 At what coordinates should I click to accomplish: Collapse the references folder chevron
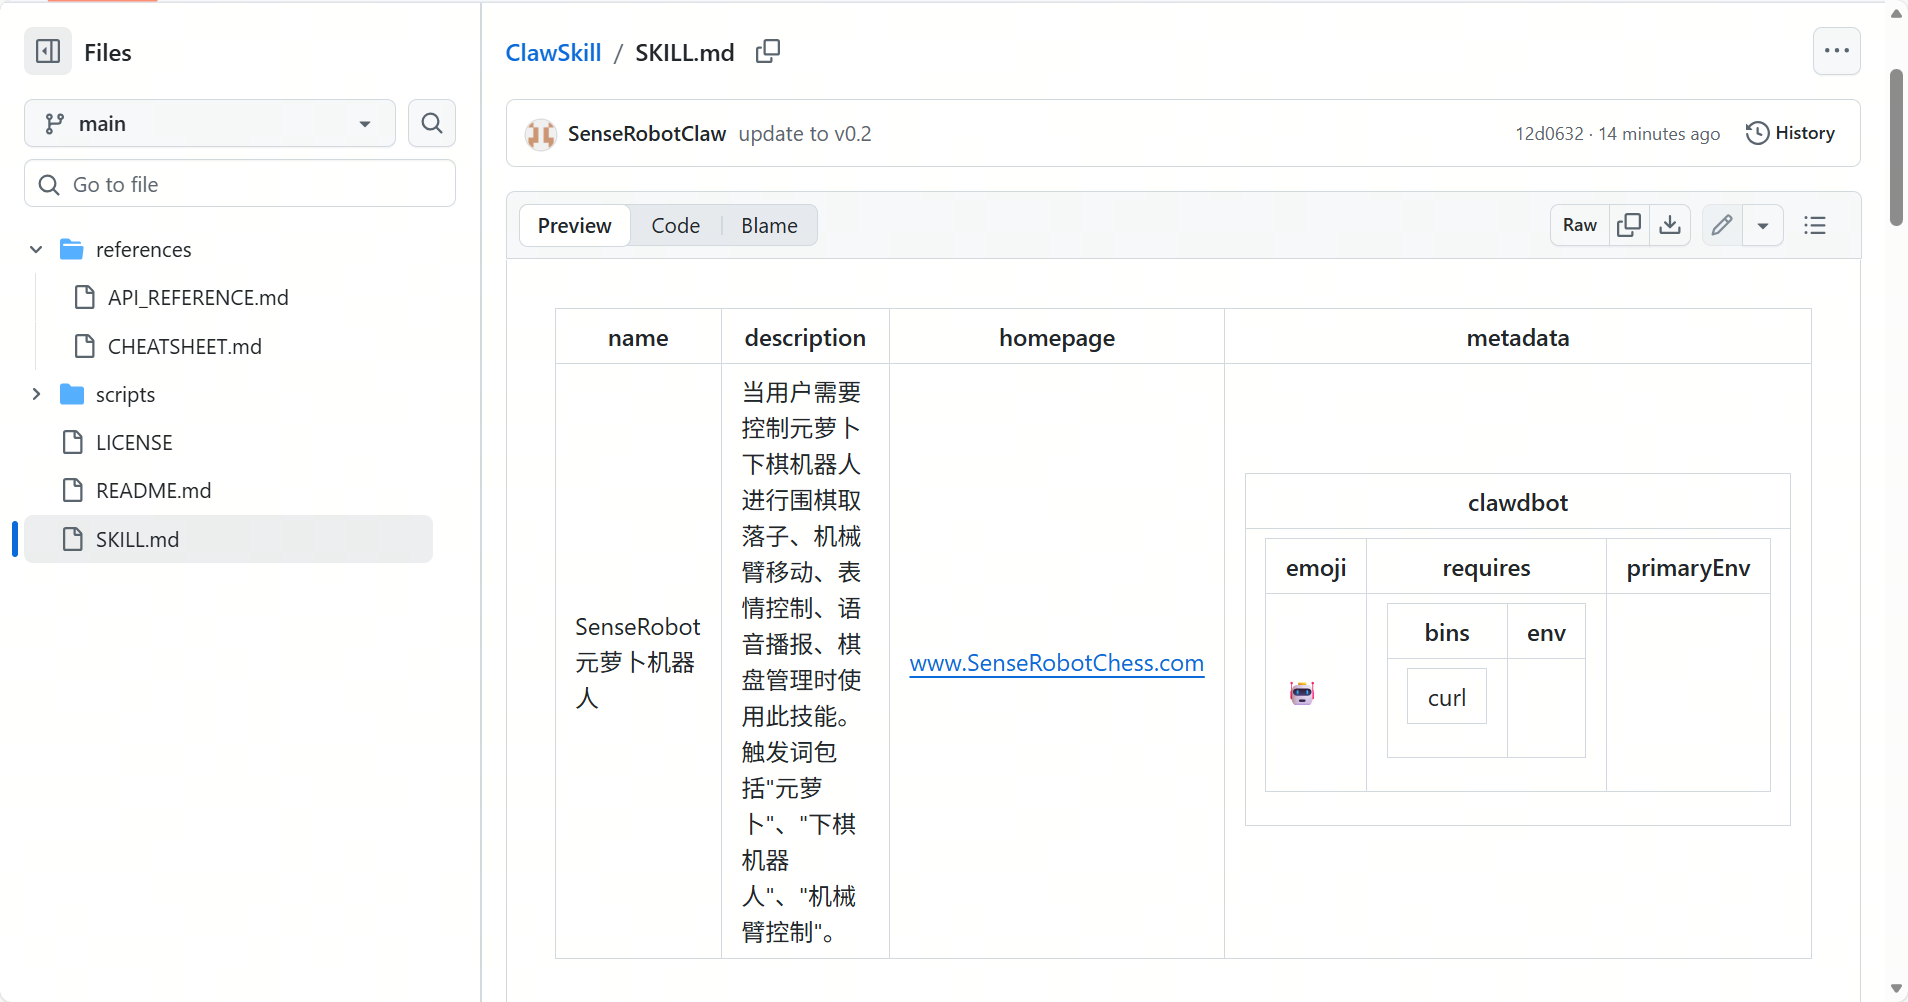tap(36, 249)
